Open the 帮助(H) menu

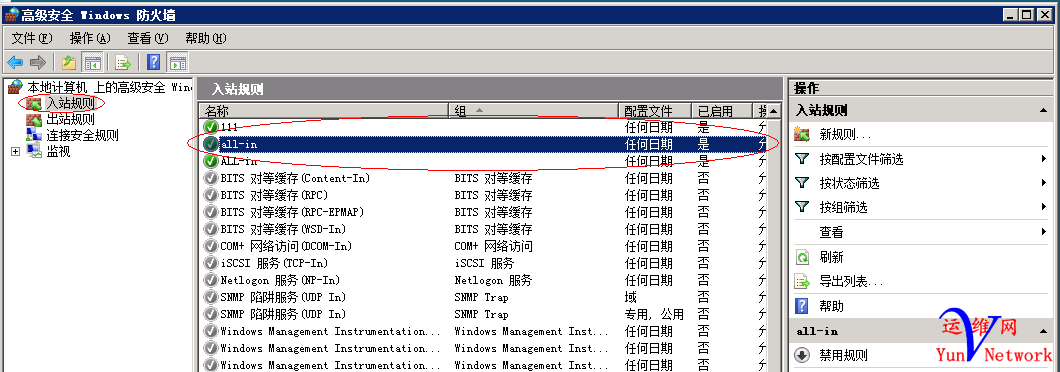click(x=206, y=38)
